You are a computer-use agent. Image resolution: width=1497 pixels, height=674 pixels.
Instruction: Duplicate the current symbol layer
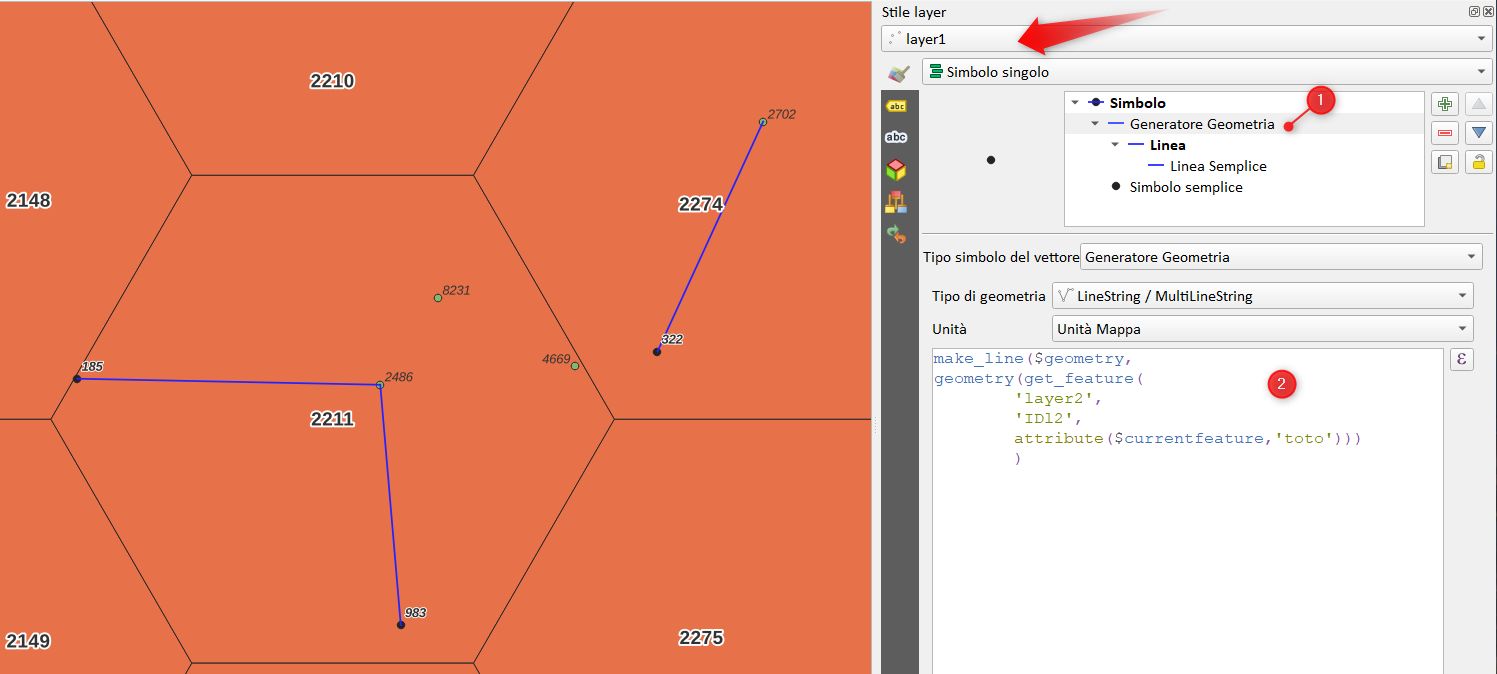tap(1444, 162)
